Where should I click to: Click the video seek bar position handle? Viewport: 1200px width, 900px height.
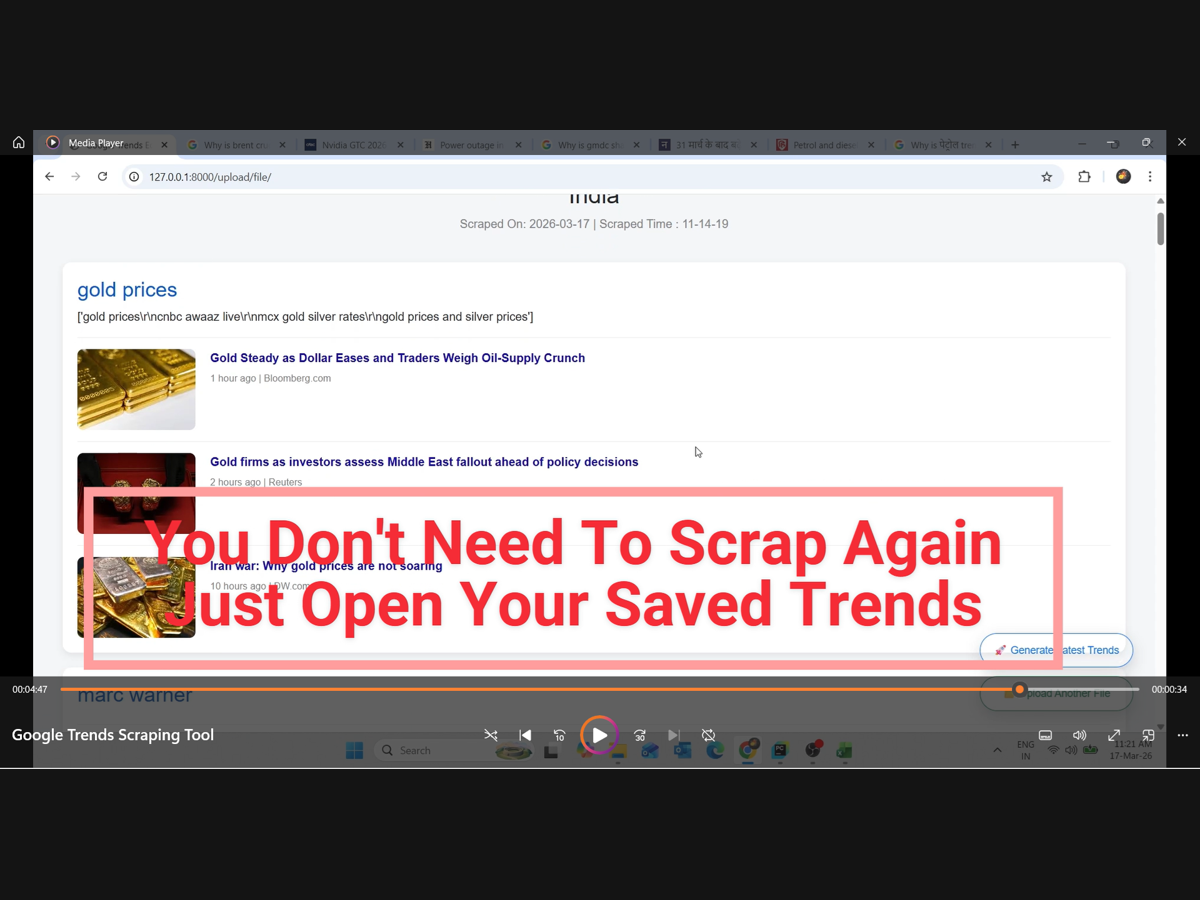(x=1020, y=689)
